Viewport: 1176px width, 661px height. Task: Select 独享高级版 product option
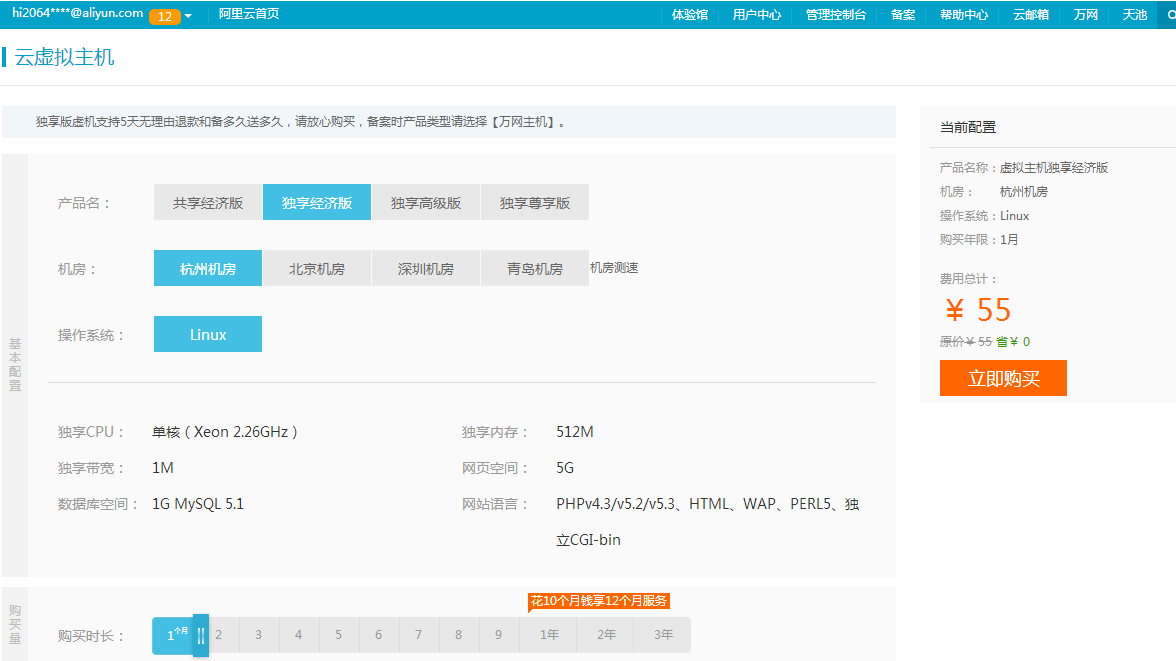426,202
